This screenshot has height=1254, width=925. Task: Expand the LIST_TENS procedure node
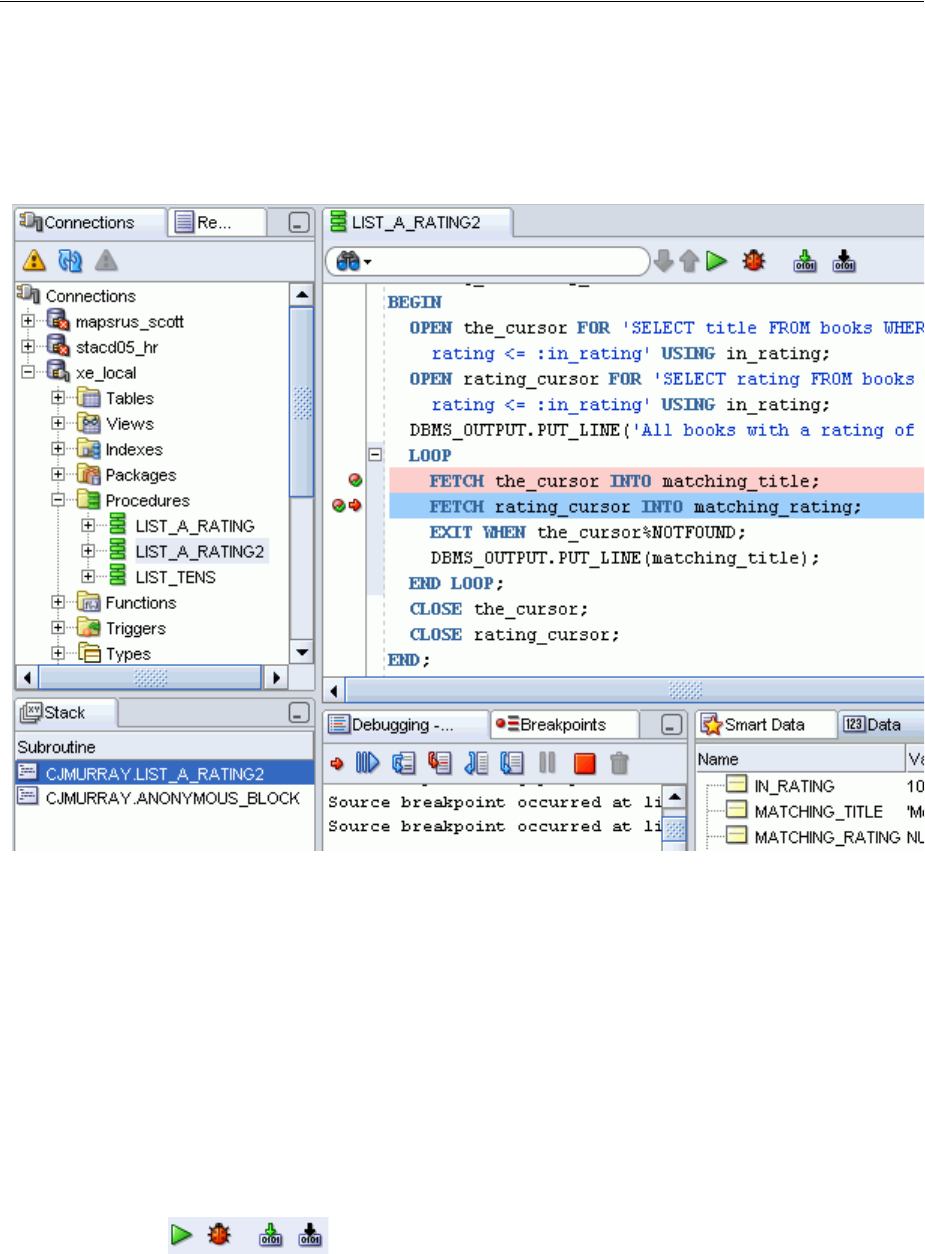88,577
